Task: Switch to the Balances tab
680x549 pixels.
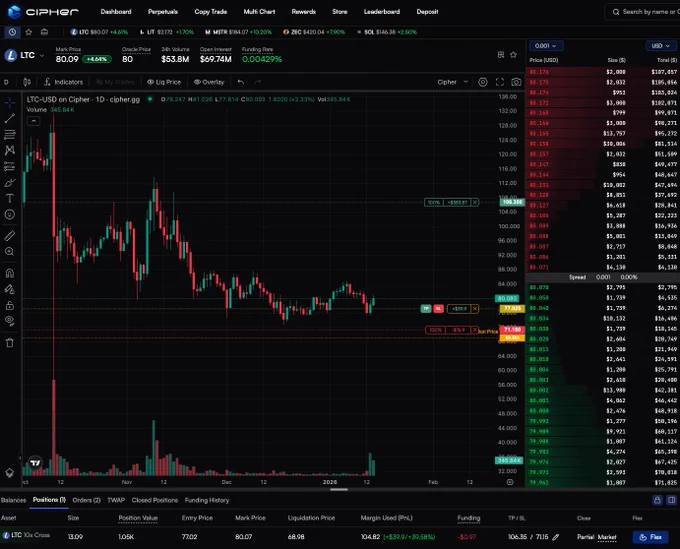Action: pos(13,500)
